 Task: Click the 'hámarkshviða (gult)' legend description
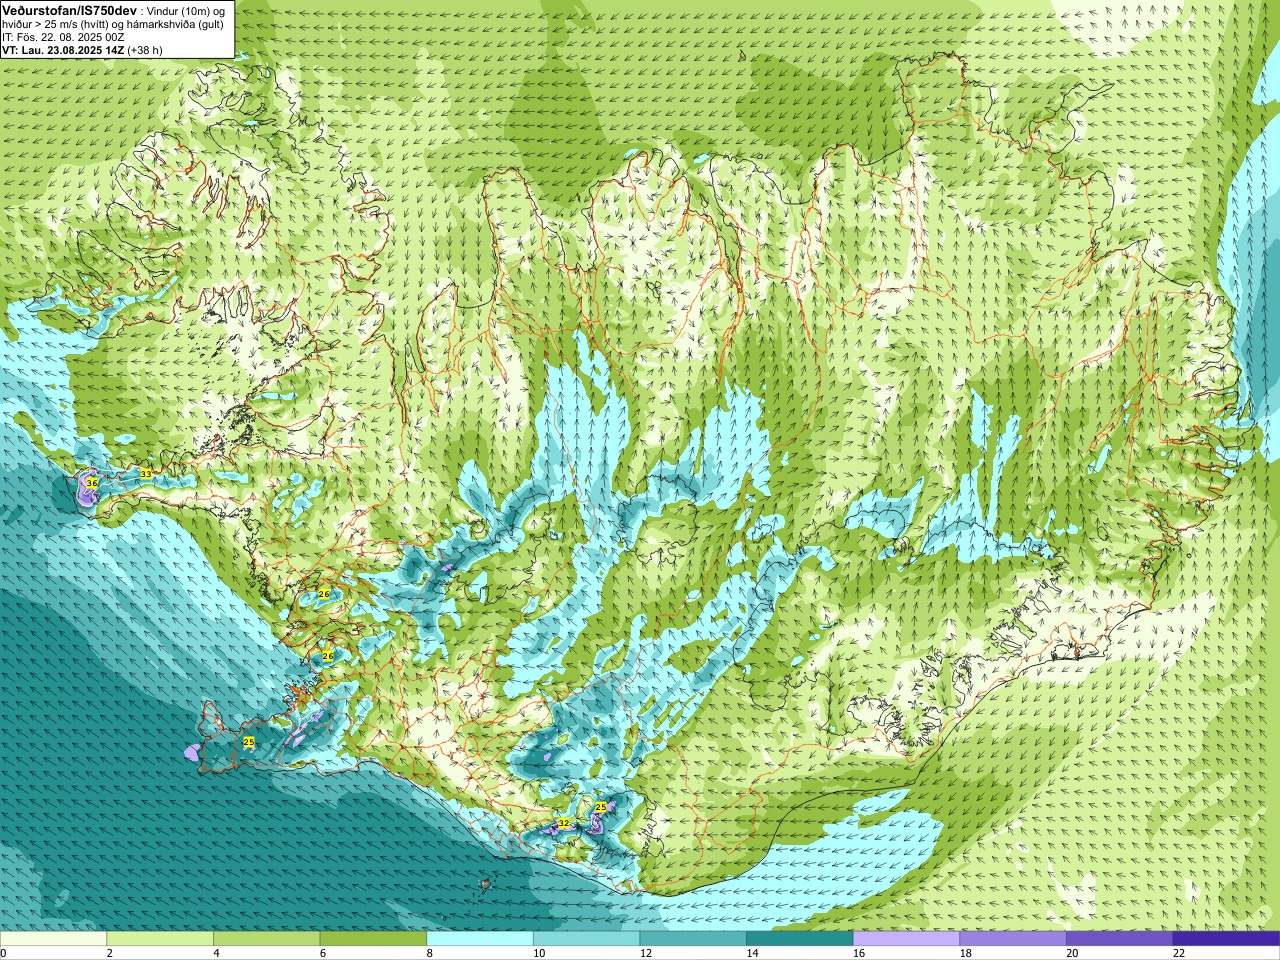[x=176, y=24]
